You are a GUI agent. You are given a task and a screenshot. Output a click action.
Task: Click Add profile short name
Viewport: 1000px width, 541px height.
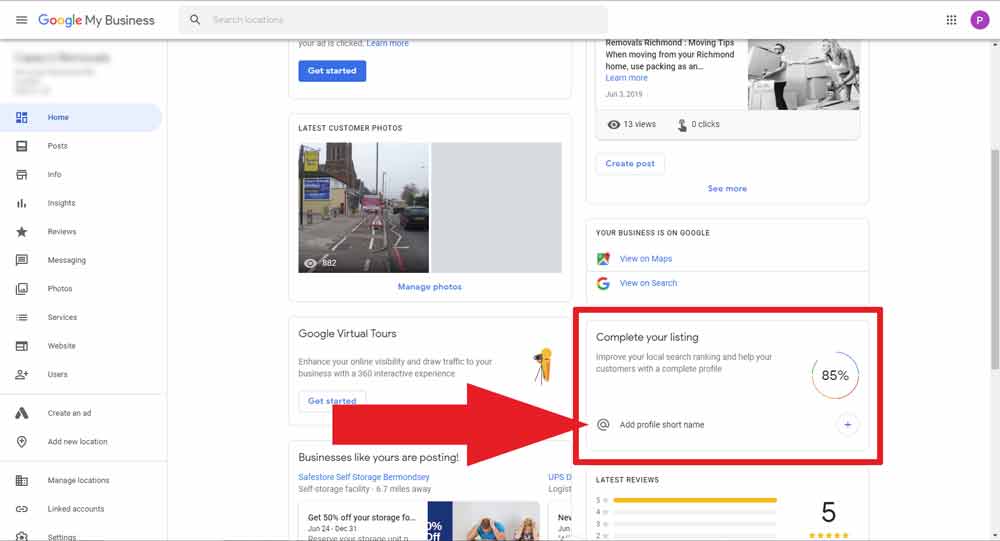(x=662, y=425)
